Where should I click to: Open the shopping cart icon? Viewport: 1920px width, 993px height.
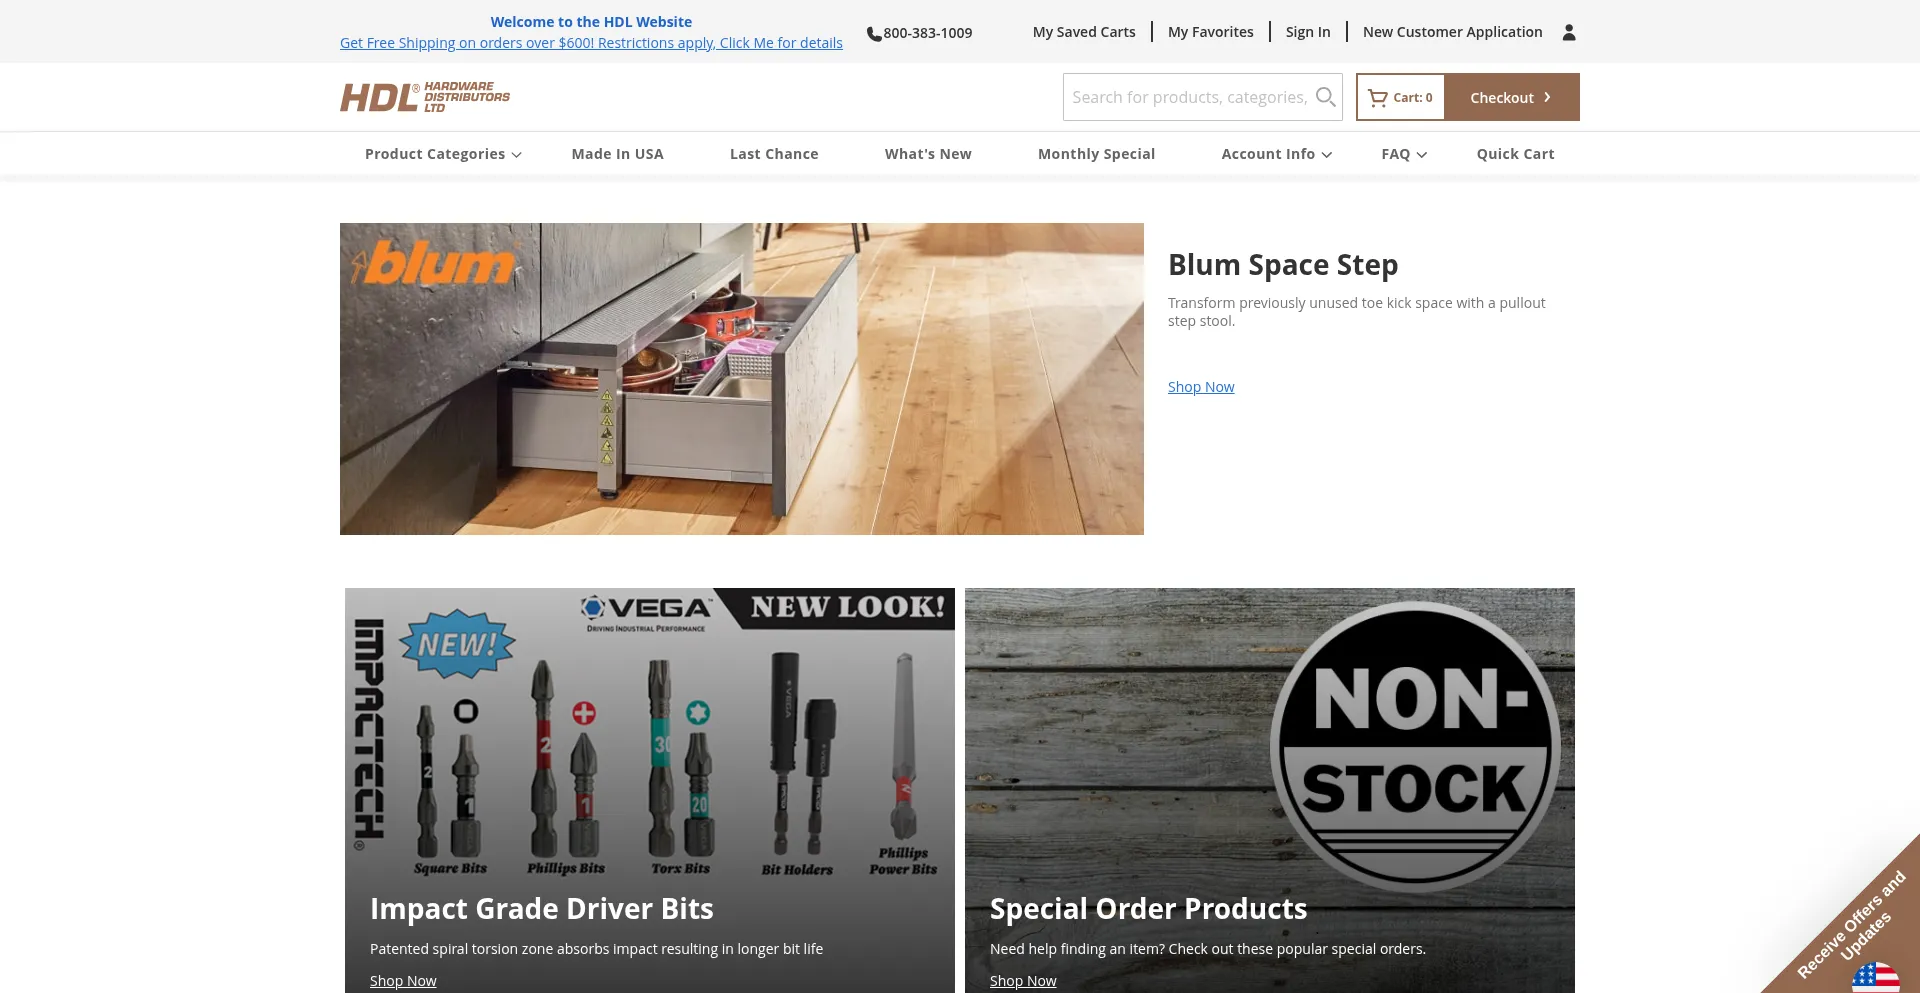pyautogui.click(x=1377, y=98)
